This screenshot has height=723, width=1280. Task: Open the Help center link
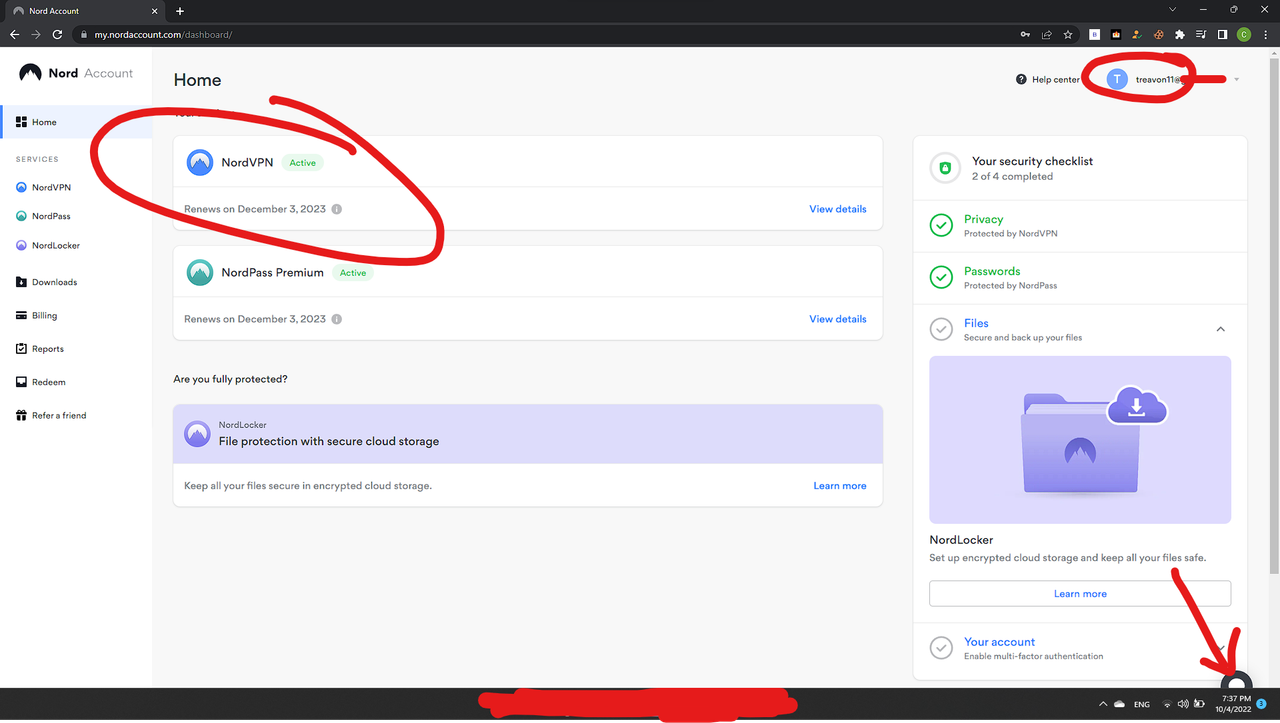pos(1048,80)
